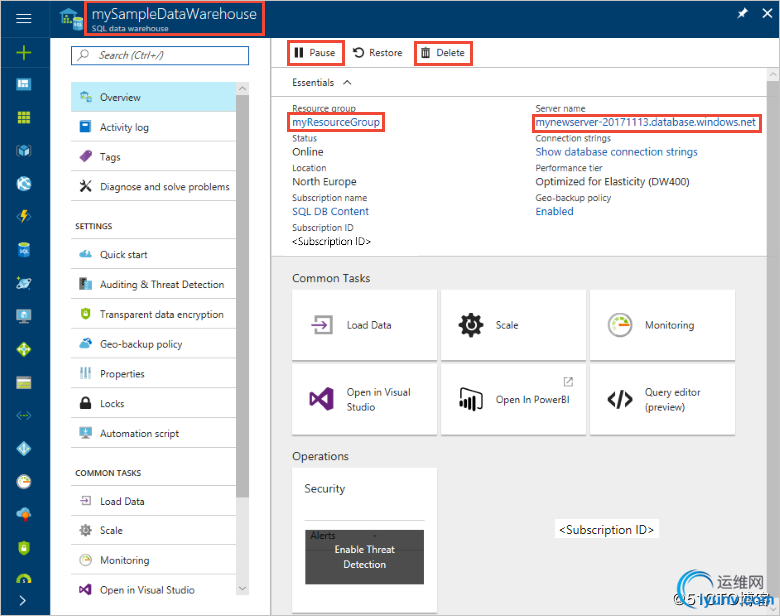
Task: Open the Load Data common task tile
Action: pyautogui.click(x=364, y=325)
